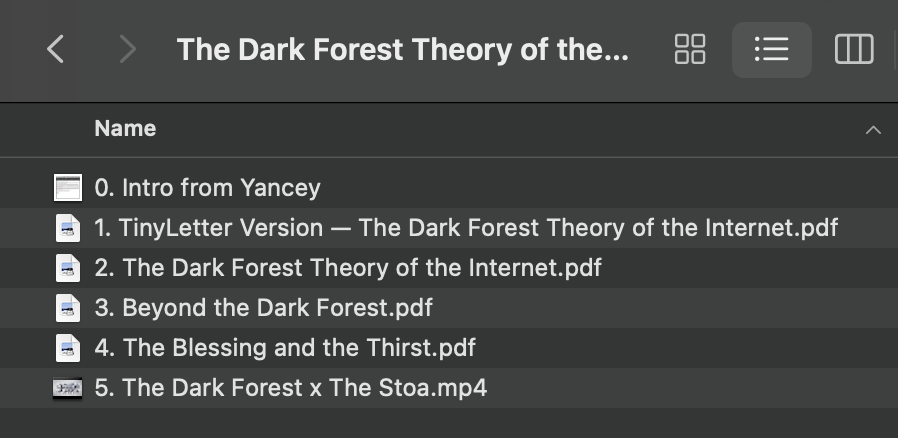
Task: Select "3. Beyond the Dark Forest.pdf" name
Action: [263, 308]
